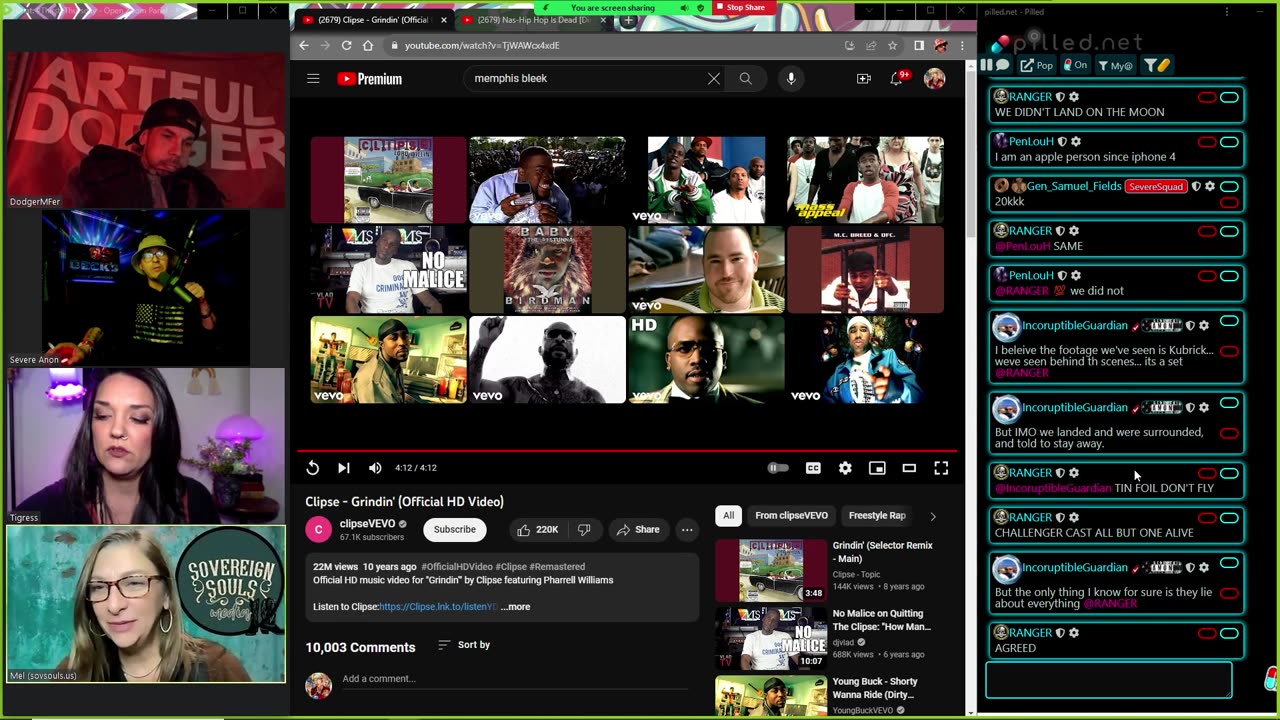Viewport: 1280px width, 720px height.
Task: Open a new browser tab
Action: tap(628, 20)
